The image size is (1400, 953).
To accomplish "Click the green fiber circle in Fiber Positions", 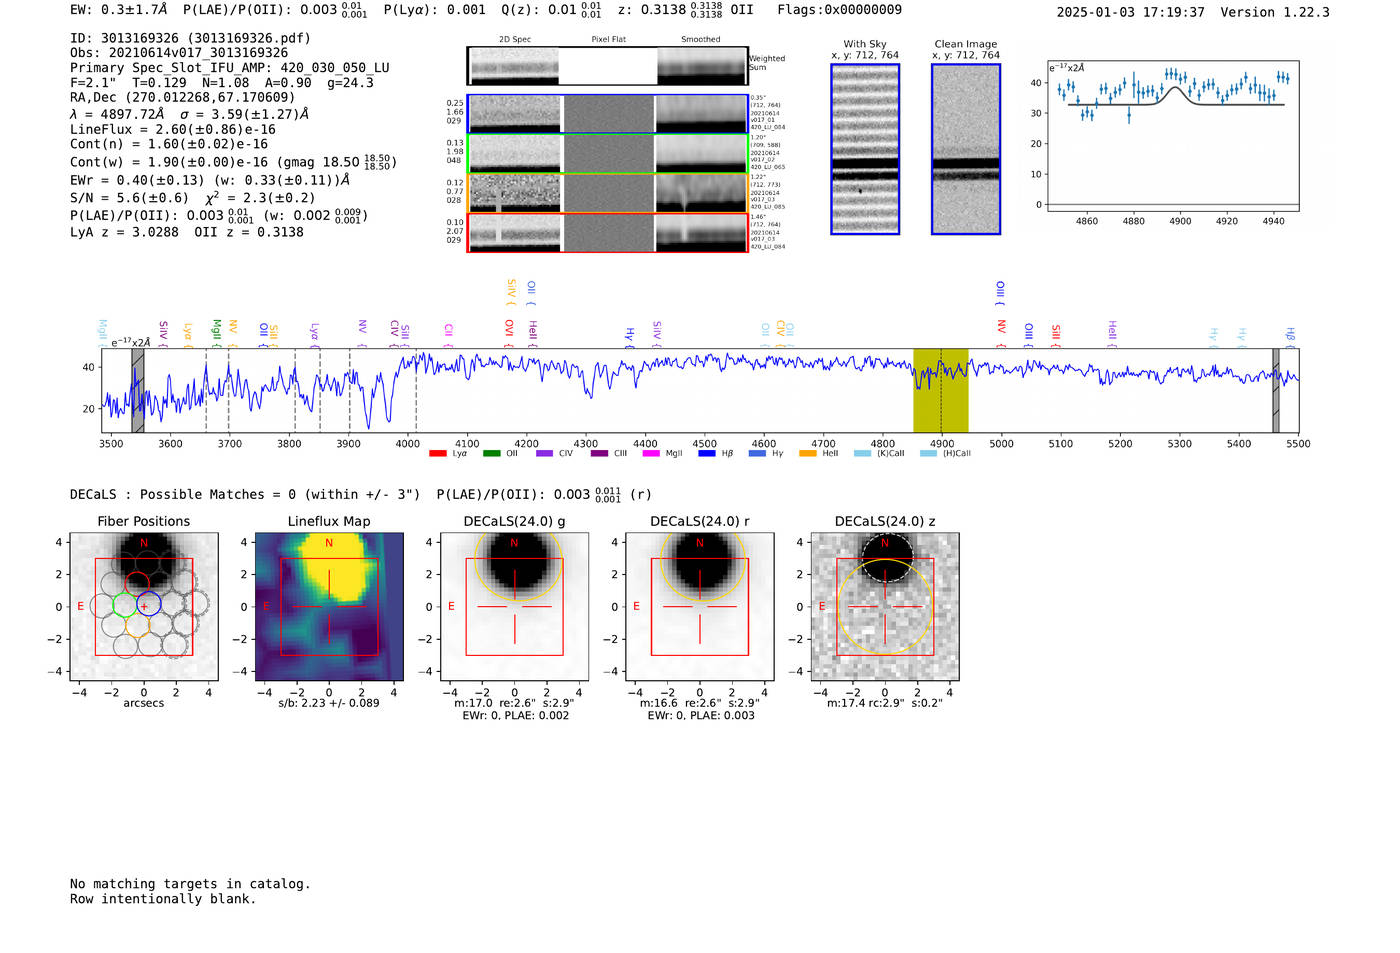I will coord(124,604).
